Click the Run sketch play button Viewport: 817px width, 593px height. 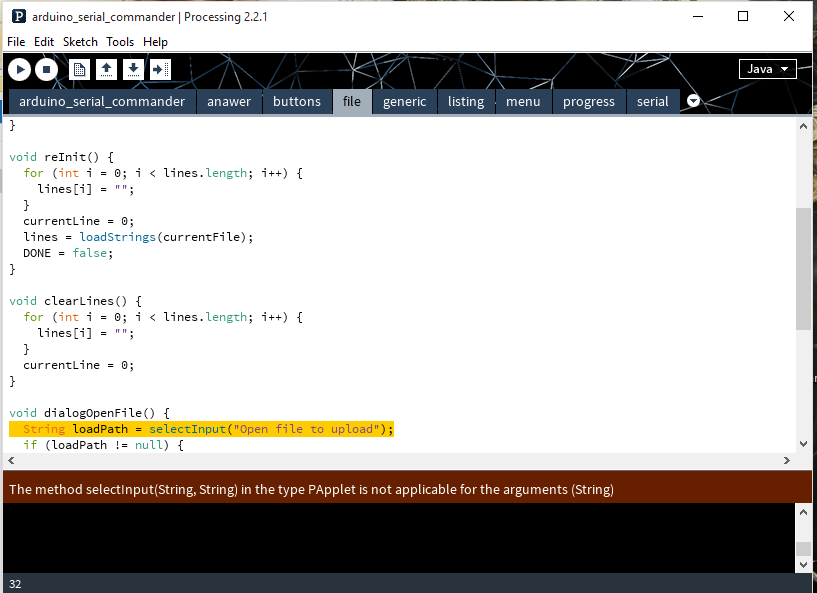[19, 69]
